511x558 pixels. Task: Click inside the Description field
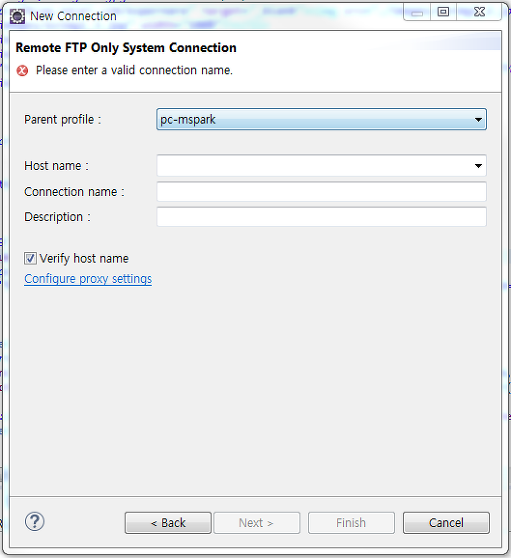click(321, 217)
